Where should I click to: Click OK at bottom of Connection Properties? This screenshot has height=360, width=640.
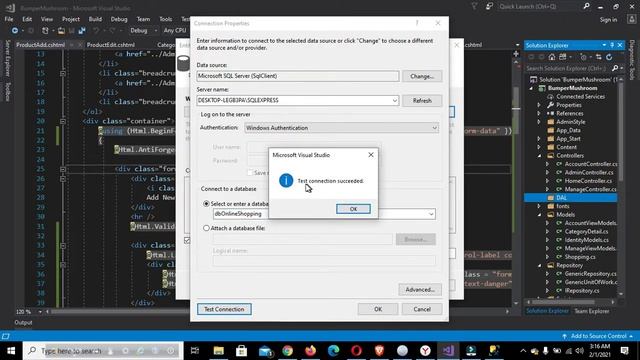pyautogui.click(x=378, y=309)
